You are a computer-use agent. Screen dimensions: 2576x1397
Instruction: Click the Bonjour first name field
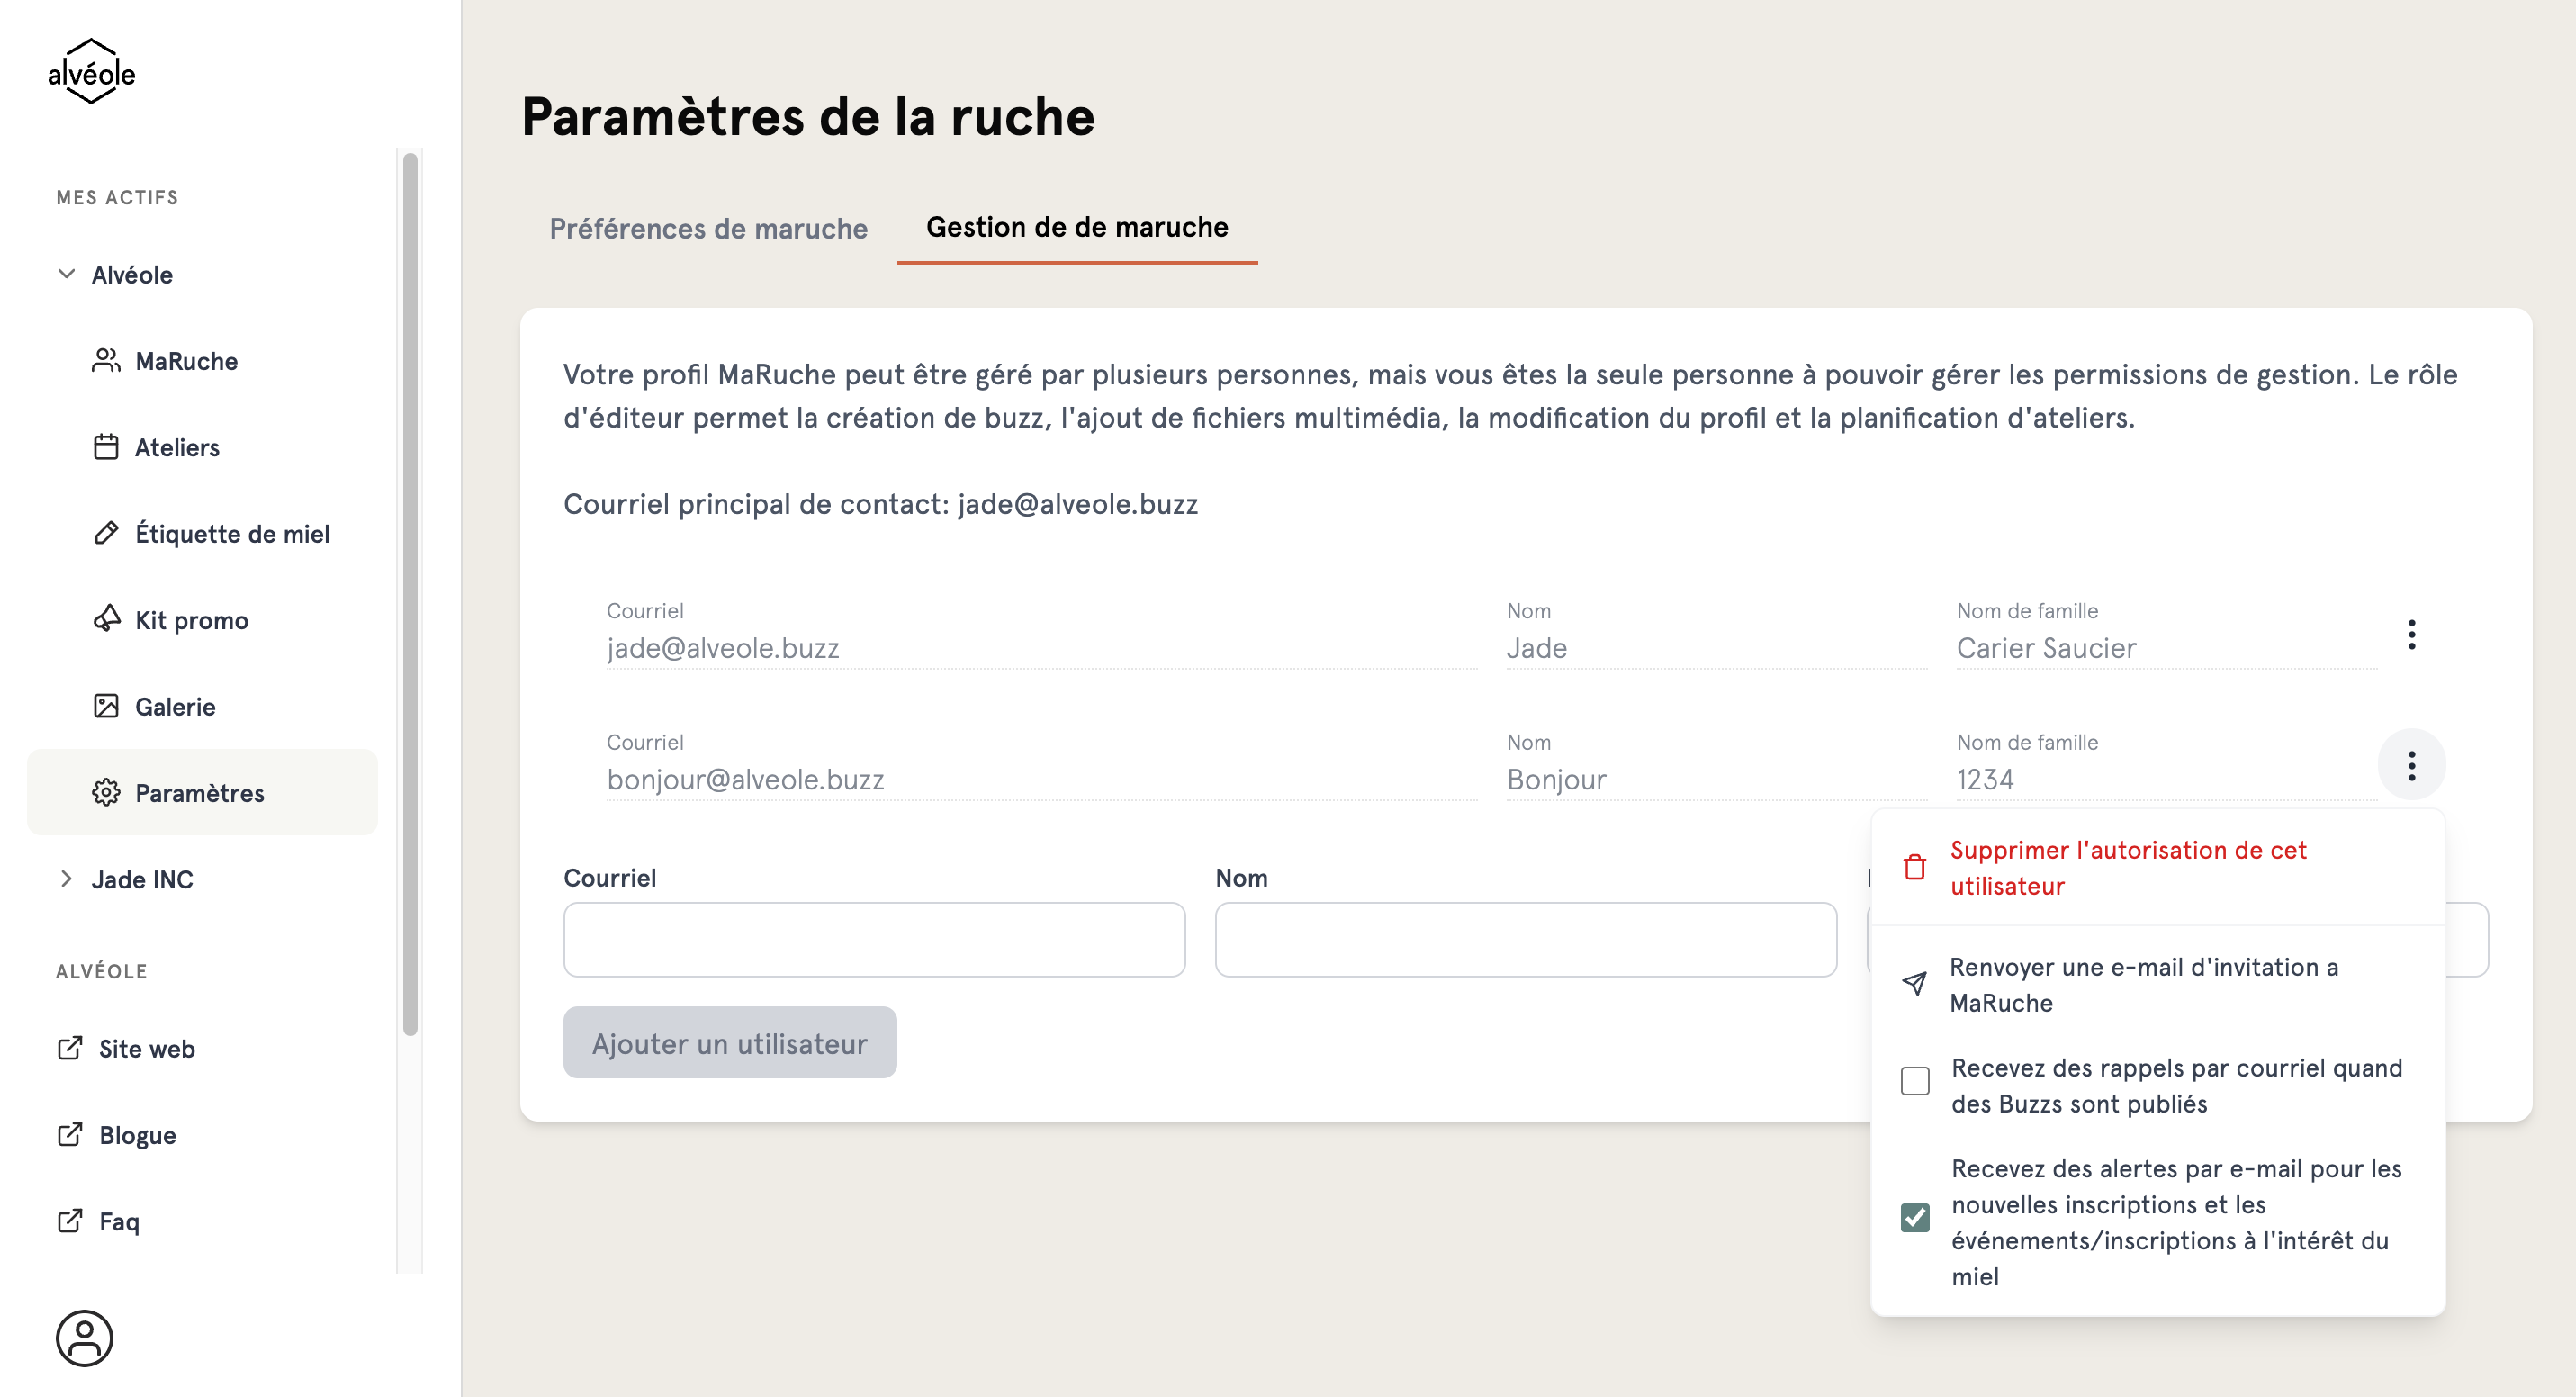click(x=1716, y=779)
